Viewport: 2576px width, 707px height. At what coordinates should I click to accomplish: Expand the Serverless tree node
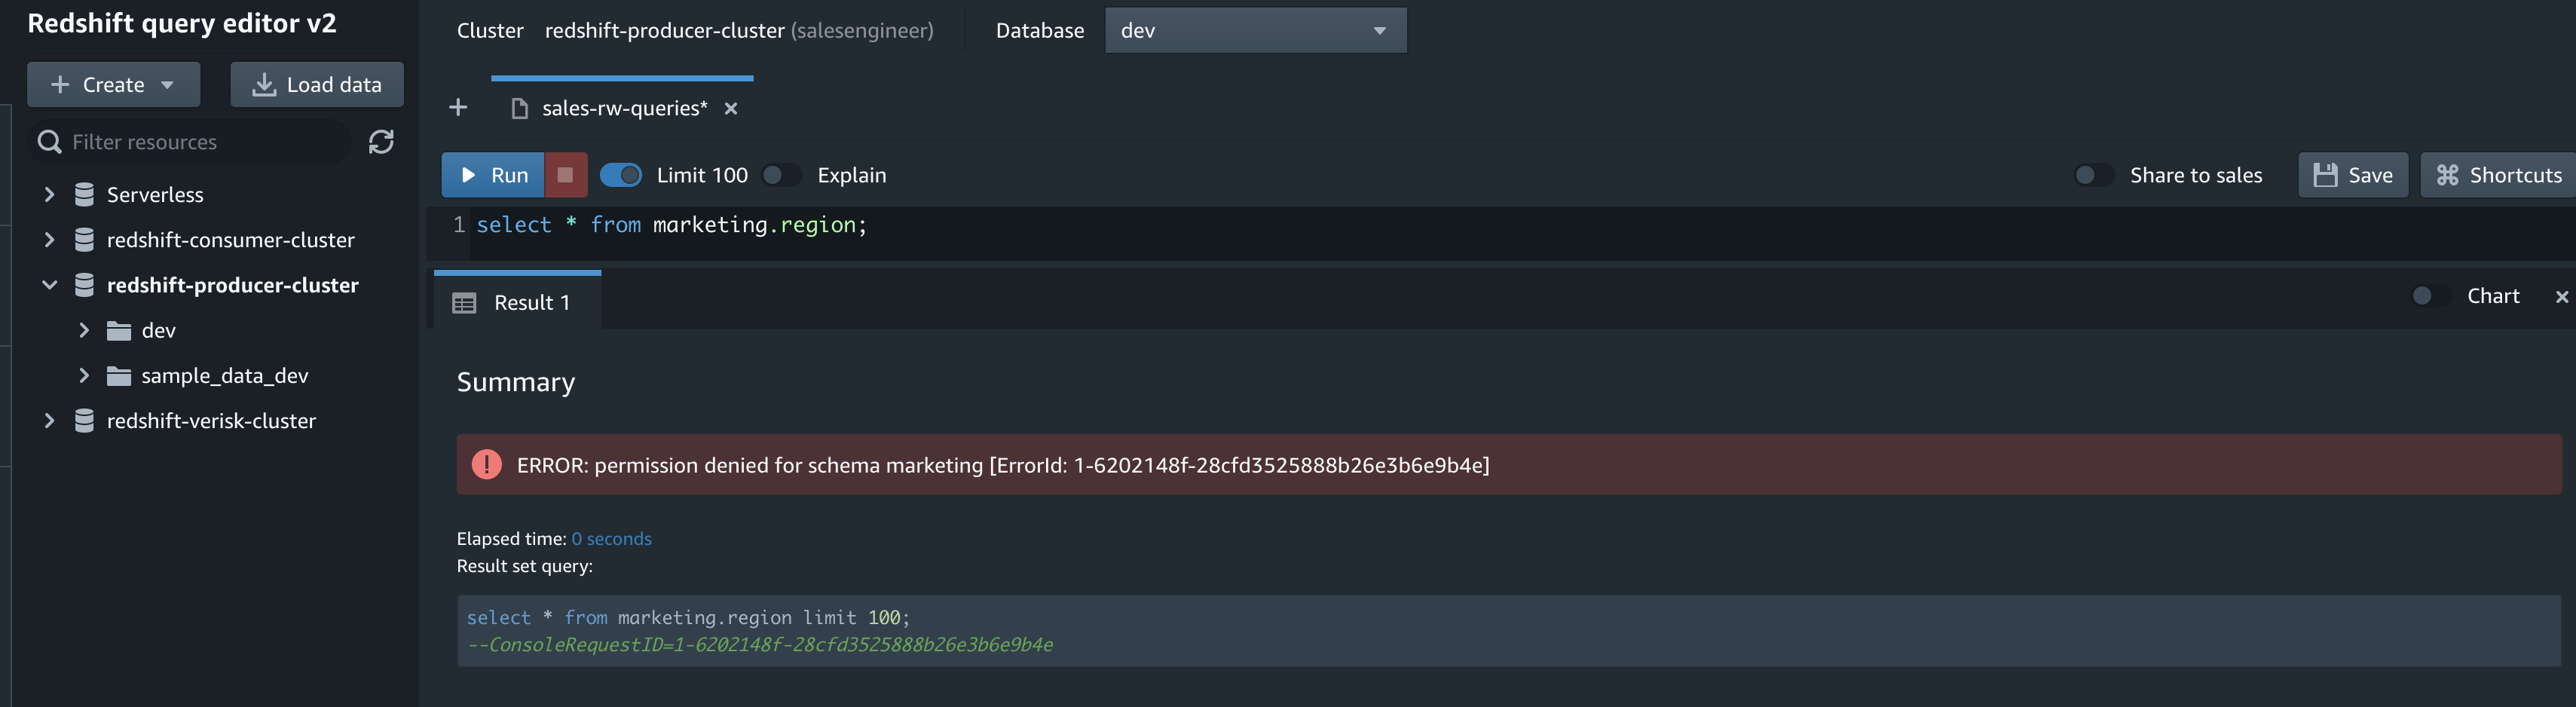click(x=49, y=194)
